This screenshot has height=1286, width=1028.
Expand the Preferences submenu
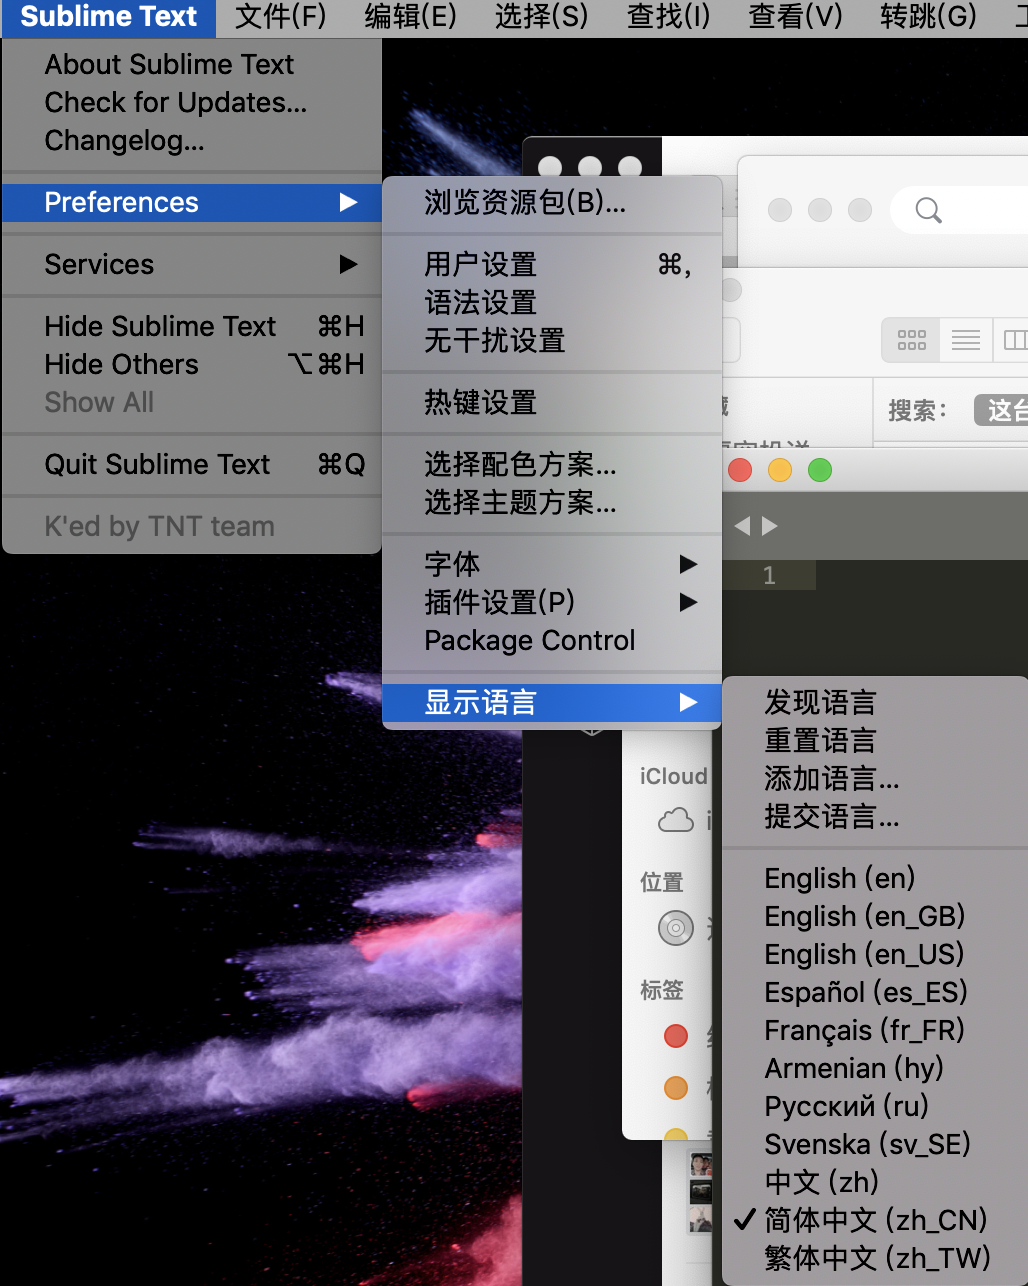[192, 202]
